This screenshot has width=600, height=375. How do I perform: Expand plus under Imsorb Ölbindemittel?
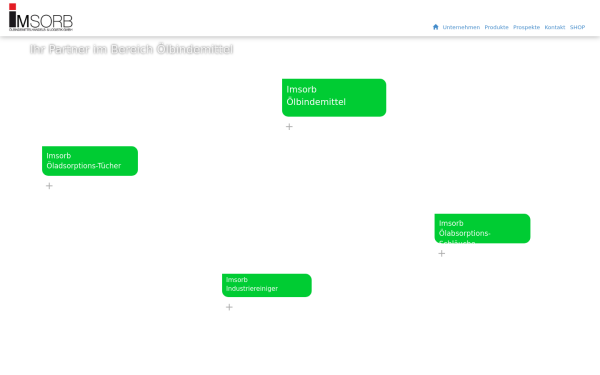coord(289,127)
